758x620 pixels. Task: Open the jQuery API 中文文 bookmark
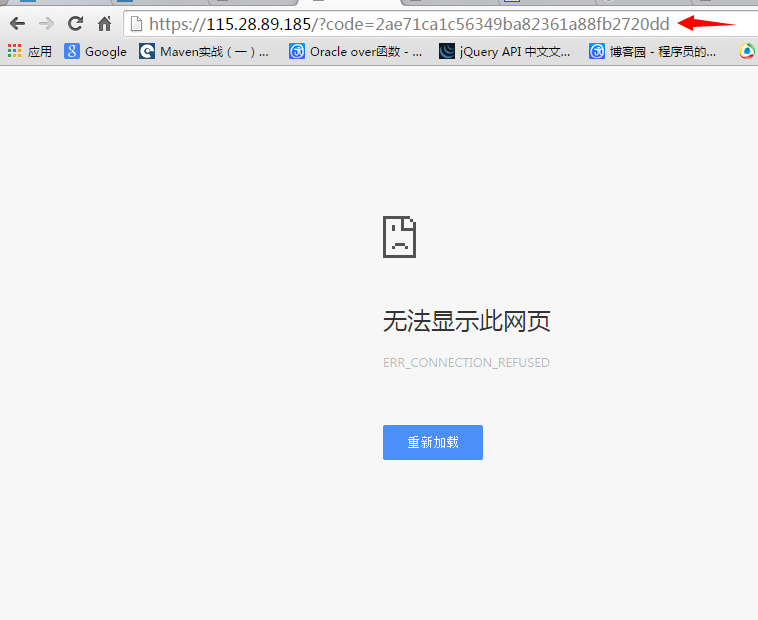pos(505,52)
